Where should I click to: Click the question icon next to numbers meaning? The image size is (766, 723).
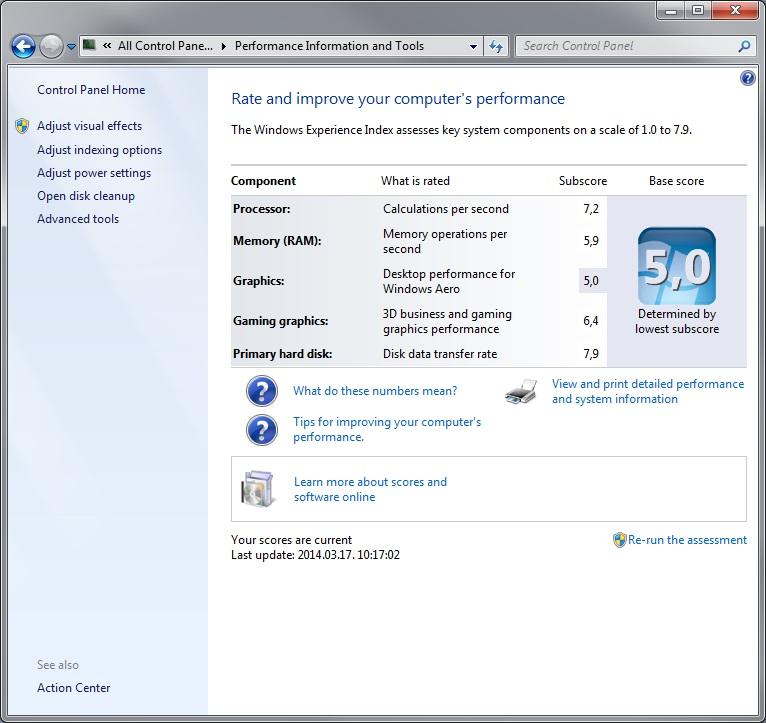tap(262, 391)
